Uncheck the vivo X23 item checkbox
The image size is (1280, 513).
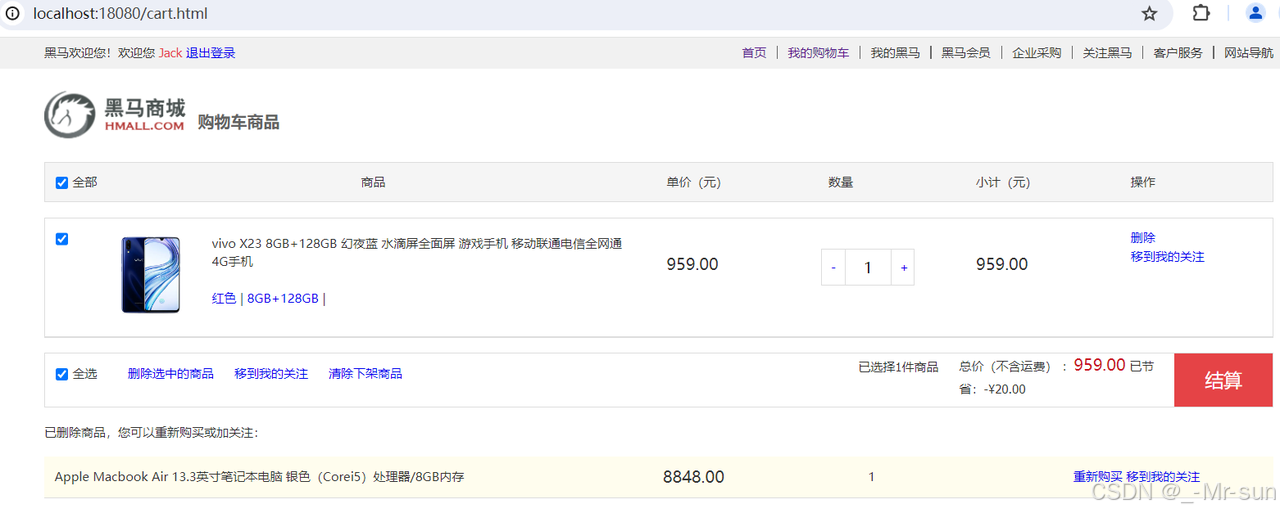click(x=62, y=239)
